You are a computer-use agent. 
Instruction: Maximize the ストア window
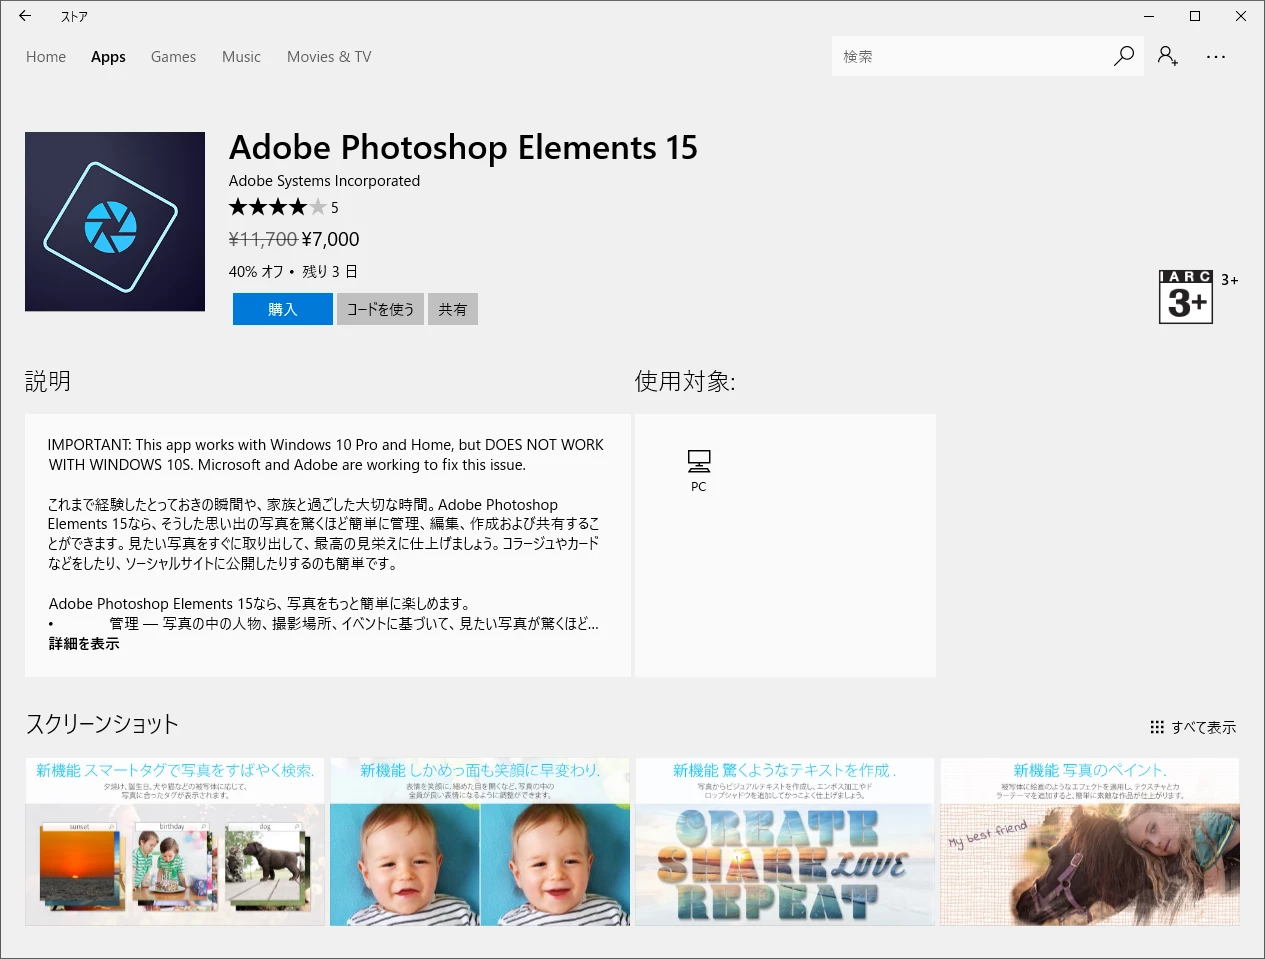pyautogui.click(x=1195, y=16)
